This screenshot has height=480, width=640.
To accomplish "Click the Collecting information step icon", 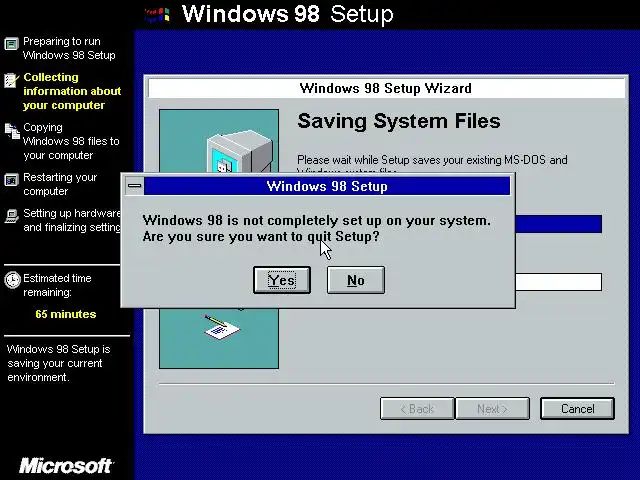I will [x=11, y=80].
